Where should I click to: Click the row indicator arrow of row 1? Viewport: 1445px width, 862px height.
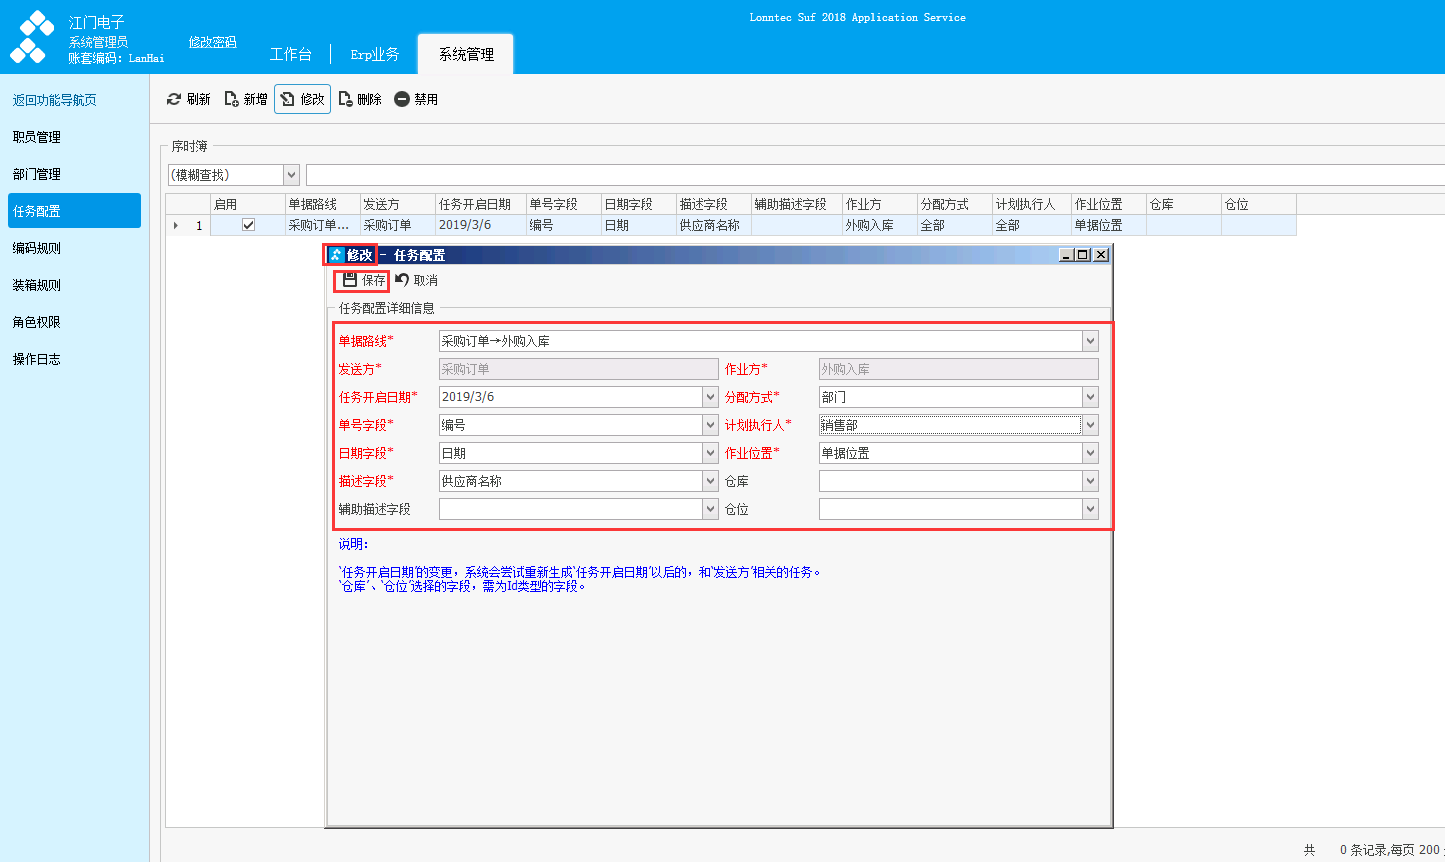coord(176,225)
